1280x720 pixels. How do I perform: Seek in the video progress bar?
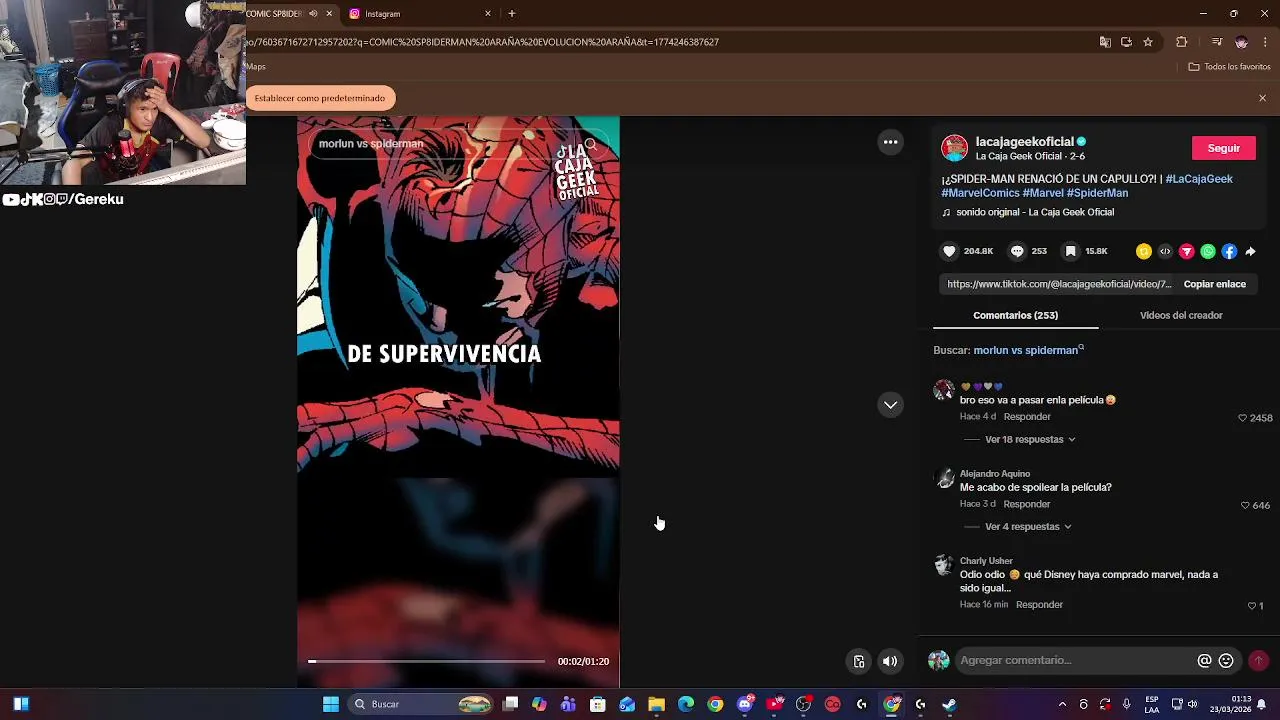pos(427,661)
